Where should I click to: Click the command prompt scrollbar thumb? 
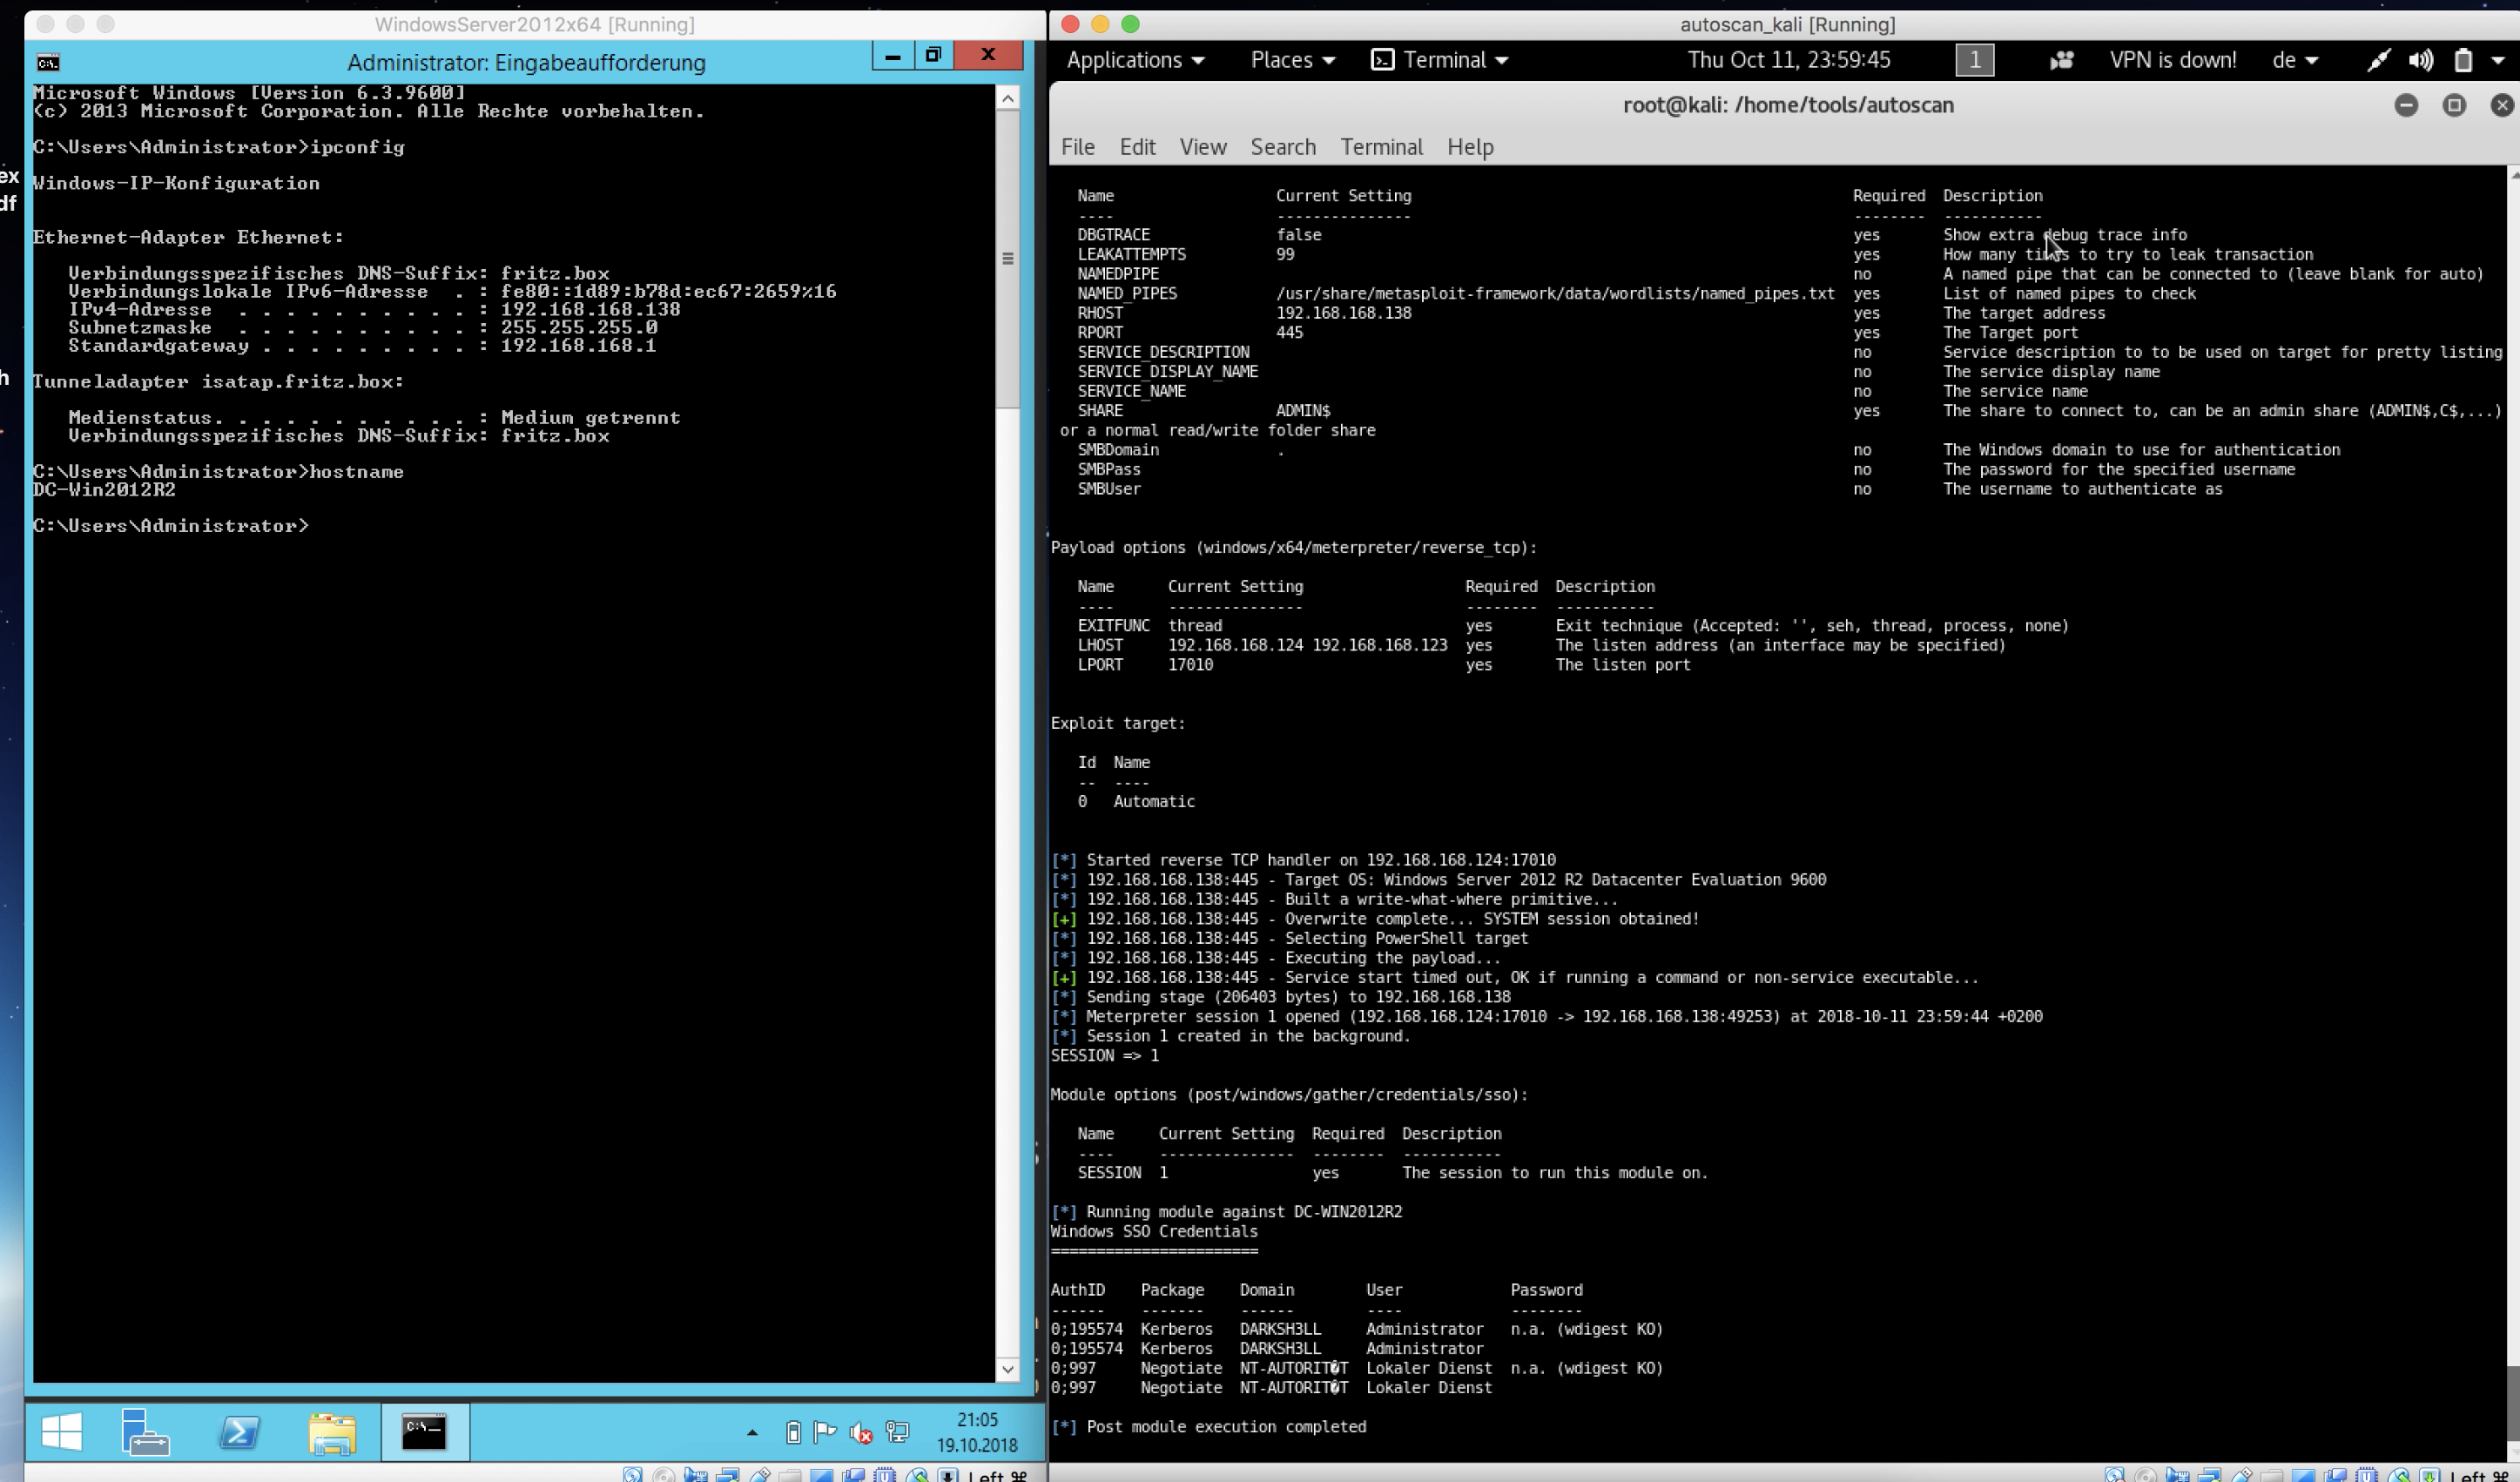click(1007, 259)
